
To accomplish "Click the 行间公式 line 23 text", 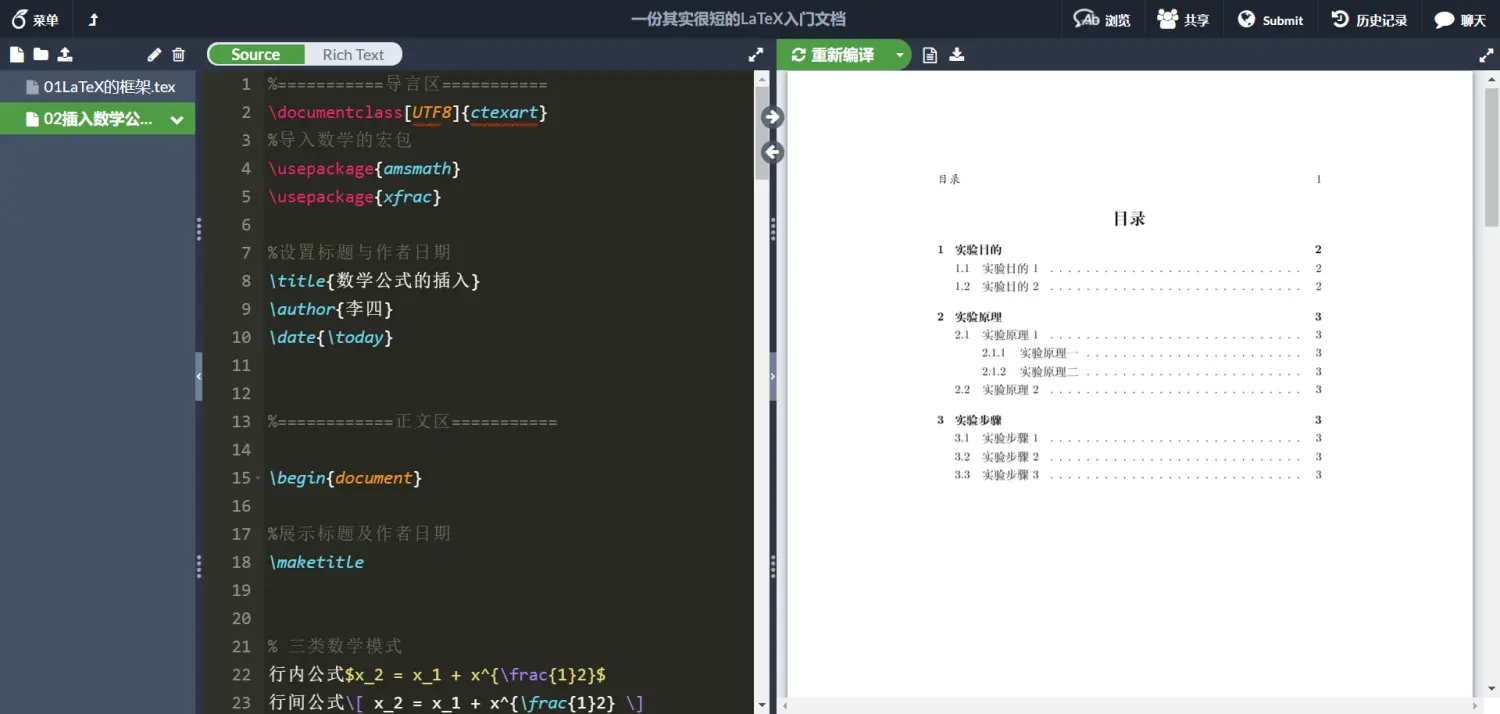I will 456,703.
